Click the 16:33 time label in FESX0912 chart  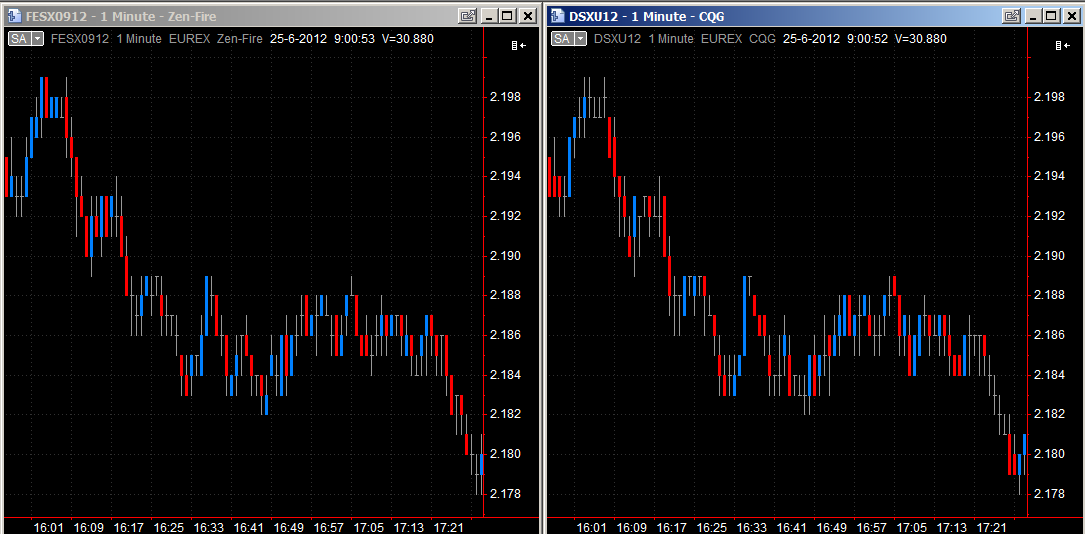[208, 527]
